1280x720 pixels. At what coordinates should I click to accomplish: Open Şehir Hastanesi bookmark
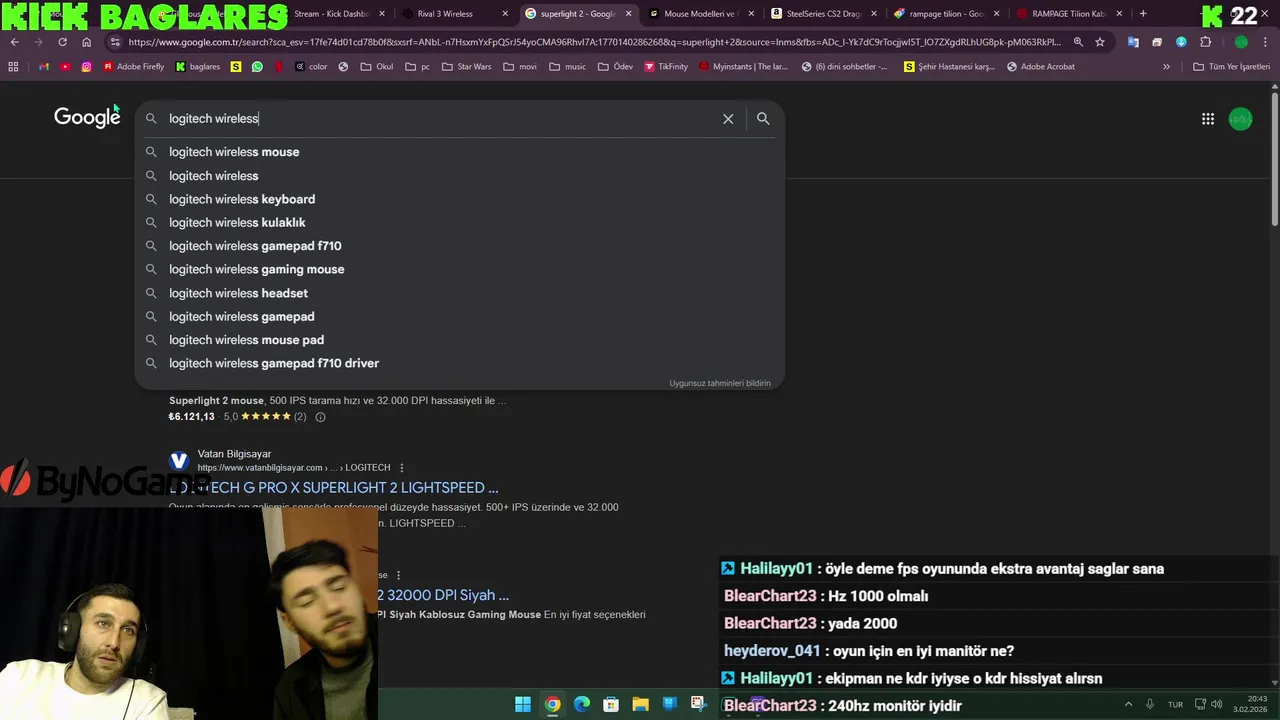click(949, 67)
